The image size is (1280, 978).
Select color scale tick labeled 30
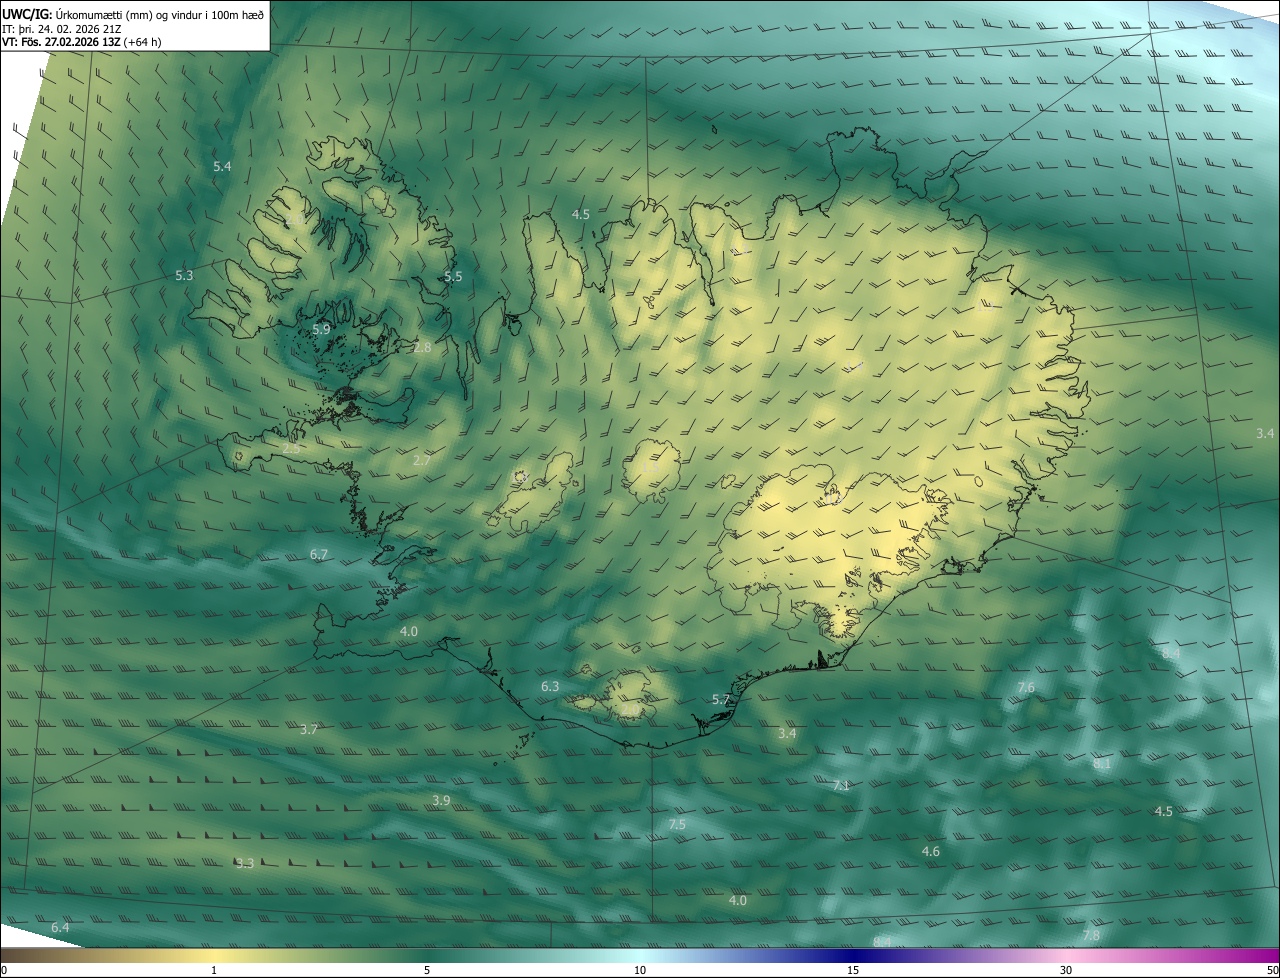(1066, 970)
